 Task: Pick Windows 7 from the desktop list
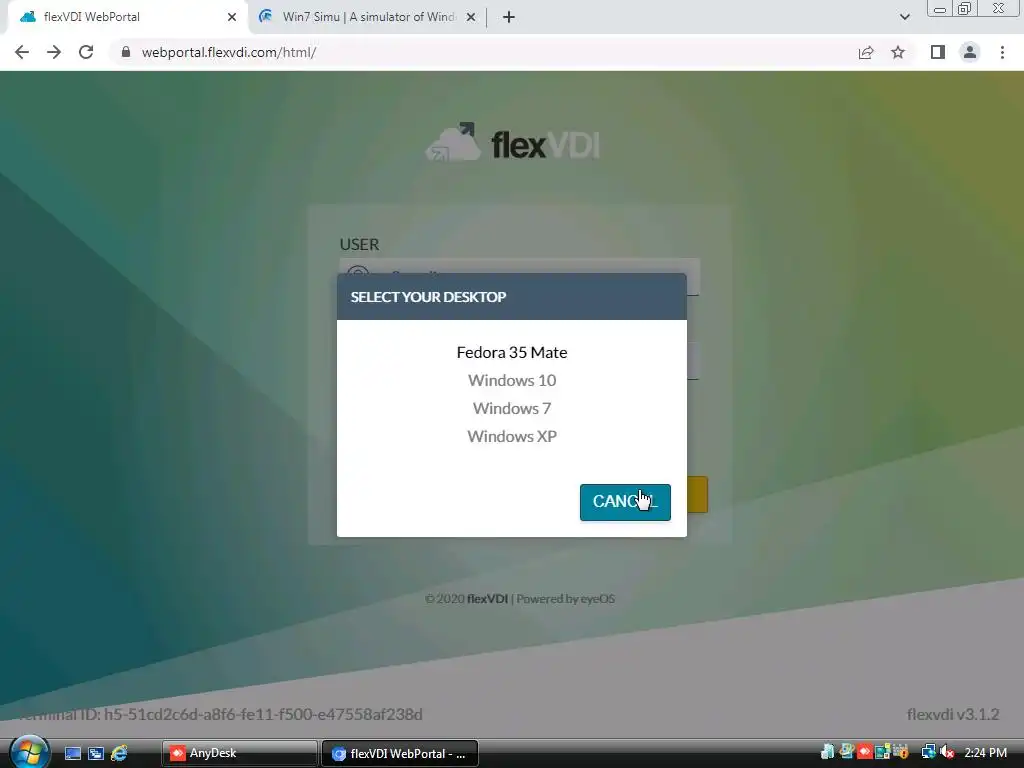point(511,408)
